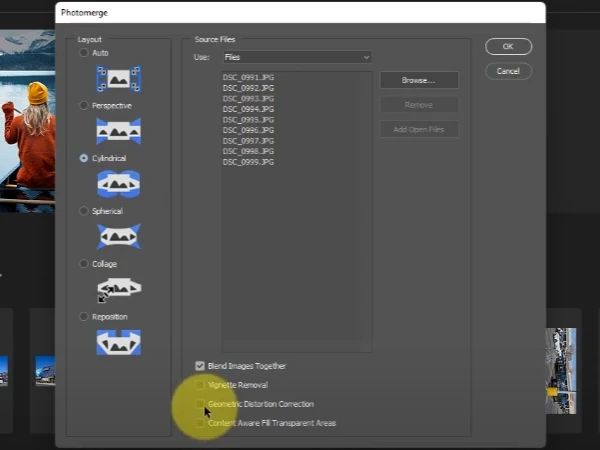Screen dimensions: 600x450
Task: Click the Perspective layout preview icon
Action: point(119,131)
